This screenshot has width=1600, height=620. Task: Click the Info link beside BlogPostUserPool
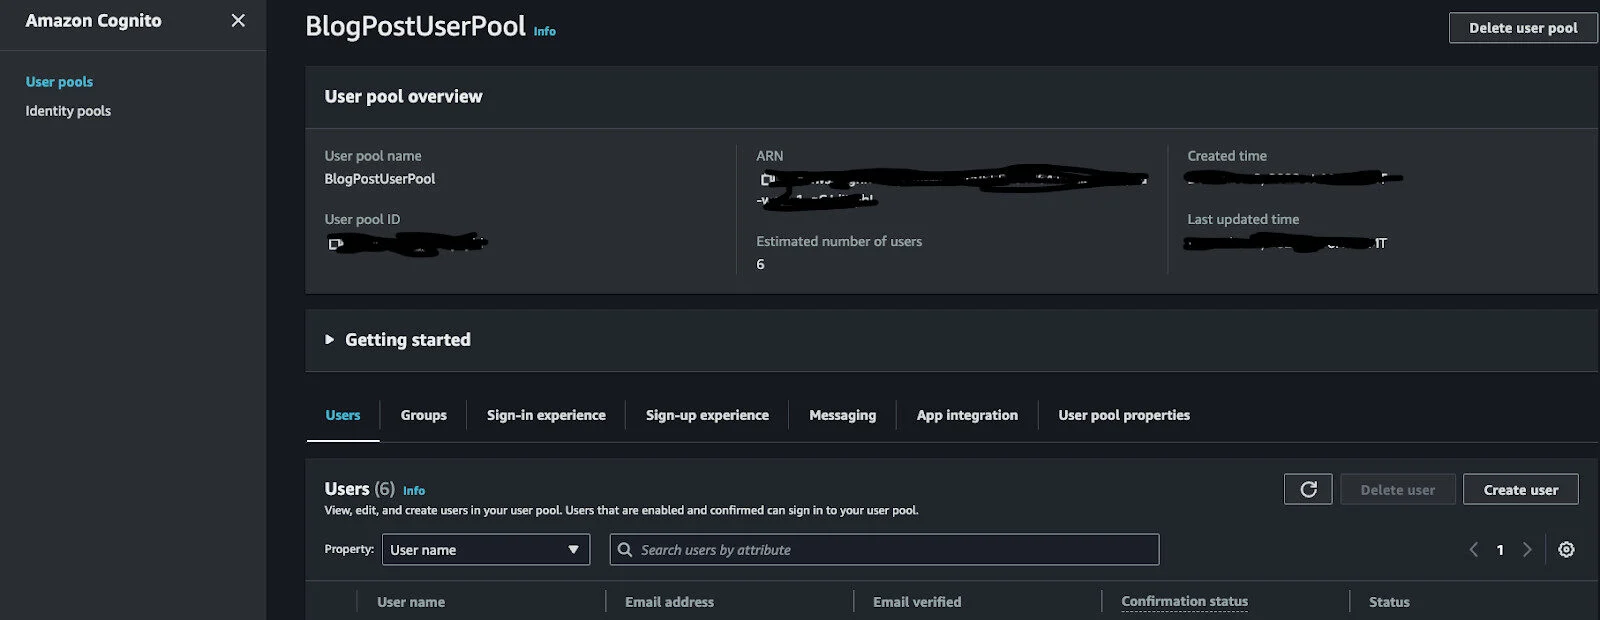click(544, 31)
